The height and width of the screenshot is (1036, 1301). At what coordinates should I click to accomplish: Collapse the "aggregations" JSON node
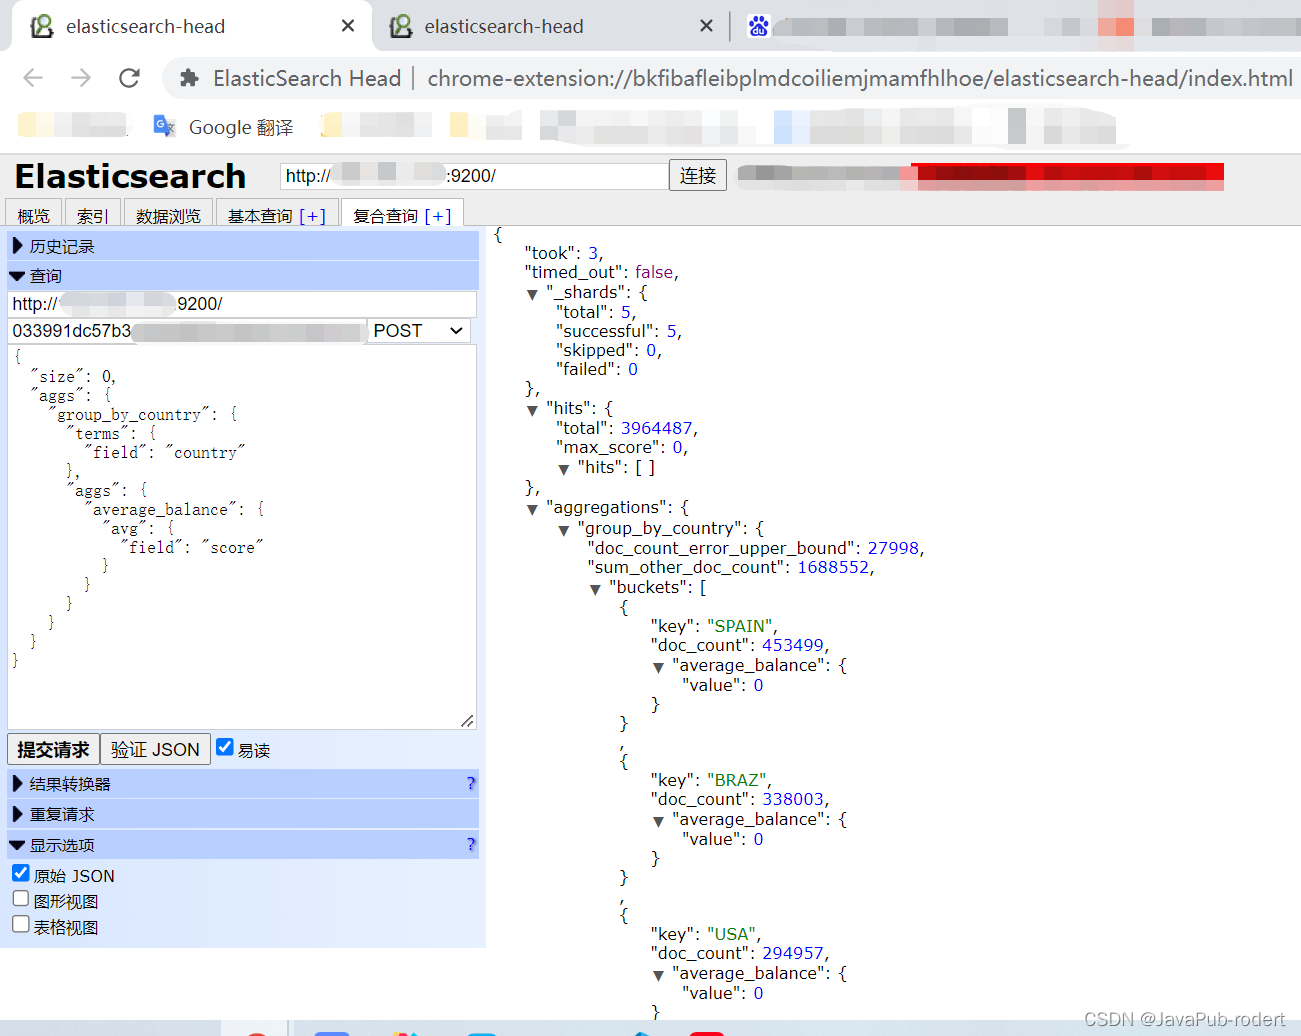click(x=532, y=509)
